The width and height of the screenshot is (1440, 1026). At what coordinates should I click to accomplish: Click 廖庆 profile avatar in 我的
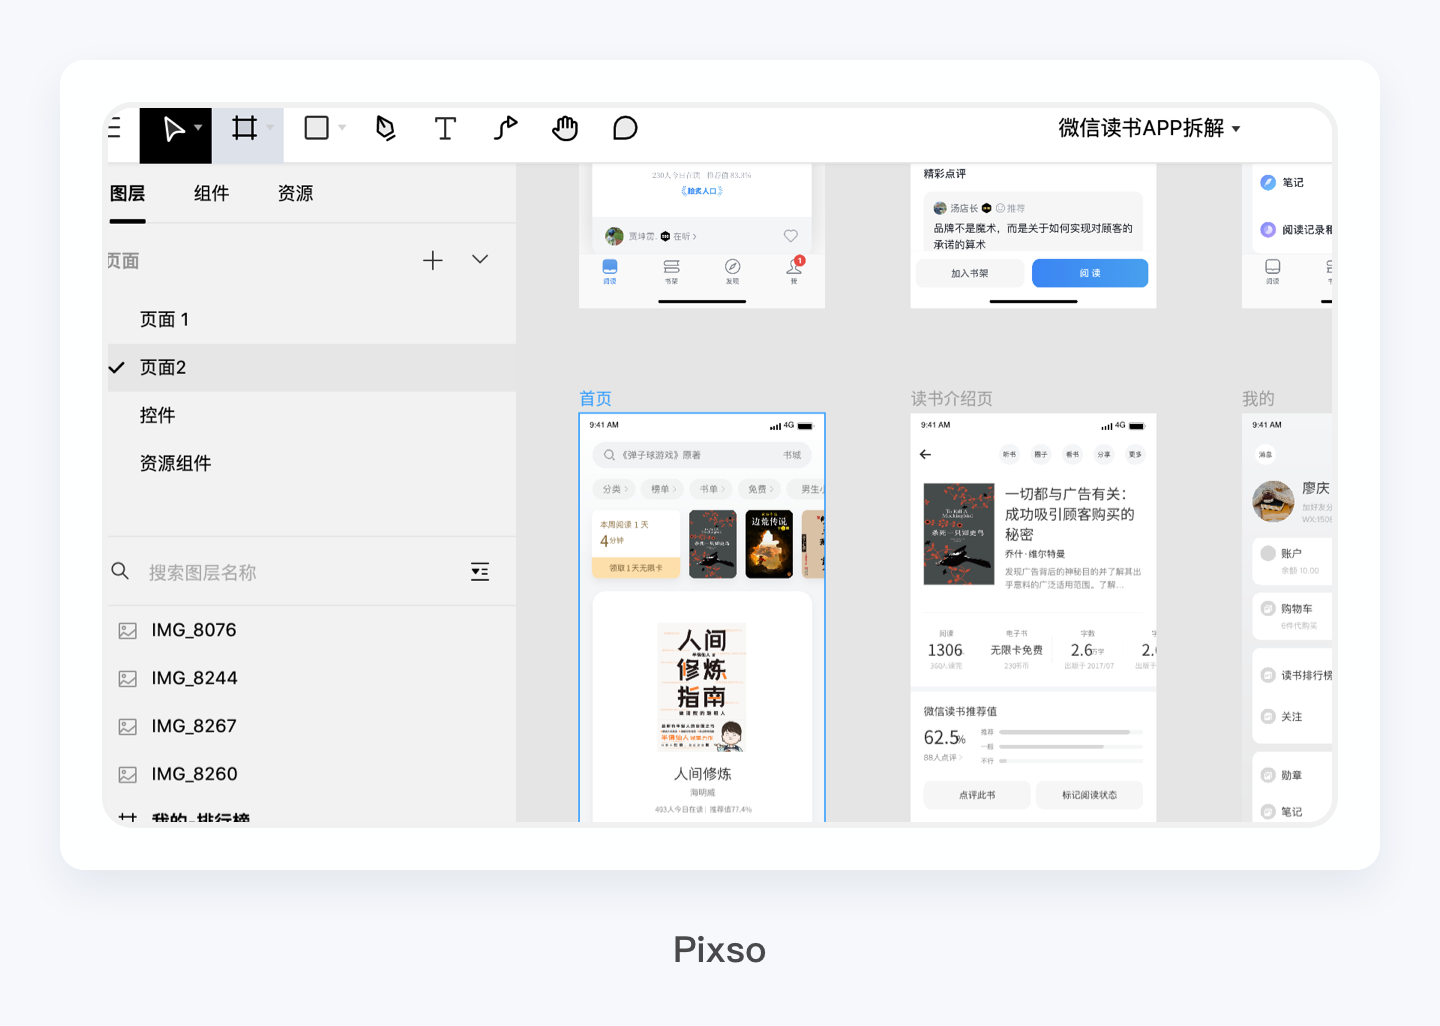pyautogui.click(x=1273, y=501)
